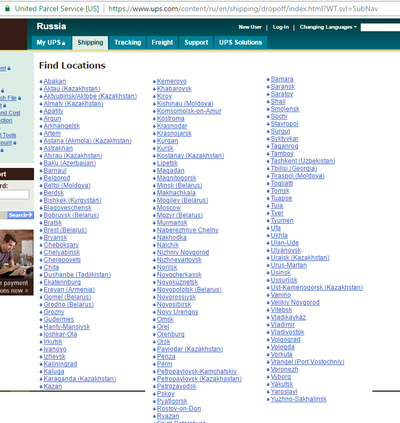Screen dimensions: 400x423
Task: Open the Petropavlovsk-Kamchatskiy link
Action: coord(197,371)
